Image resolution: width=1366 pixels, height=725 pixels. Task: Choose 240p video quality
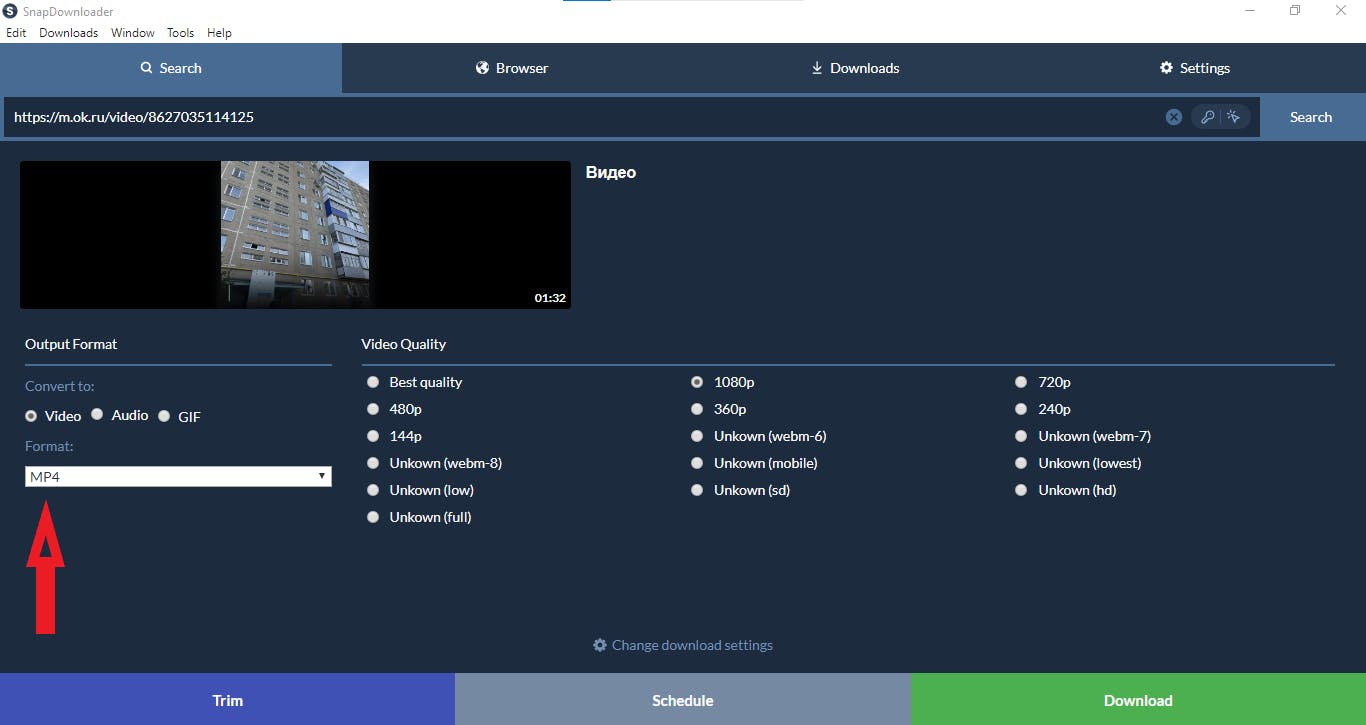click(1021, 409)
